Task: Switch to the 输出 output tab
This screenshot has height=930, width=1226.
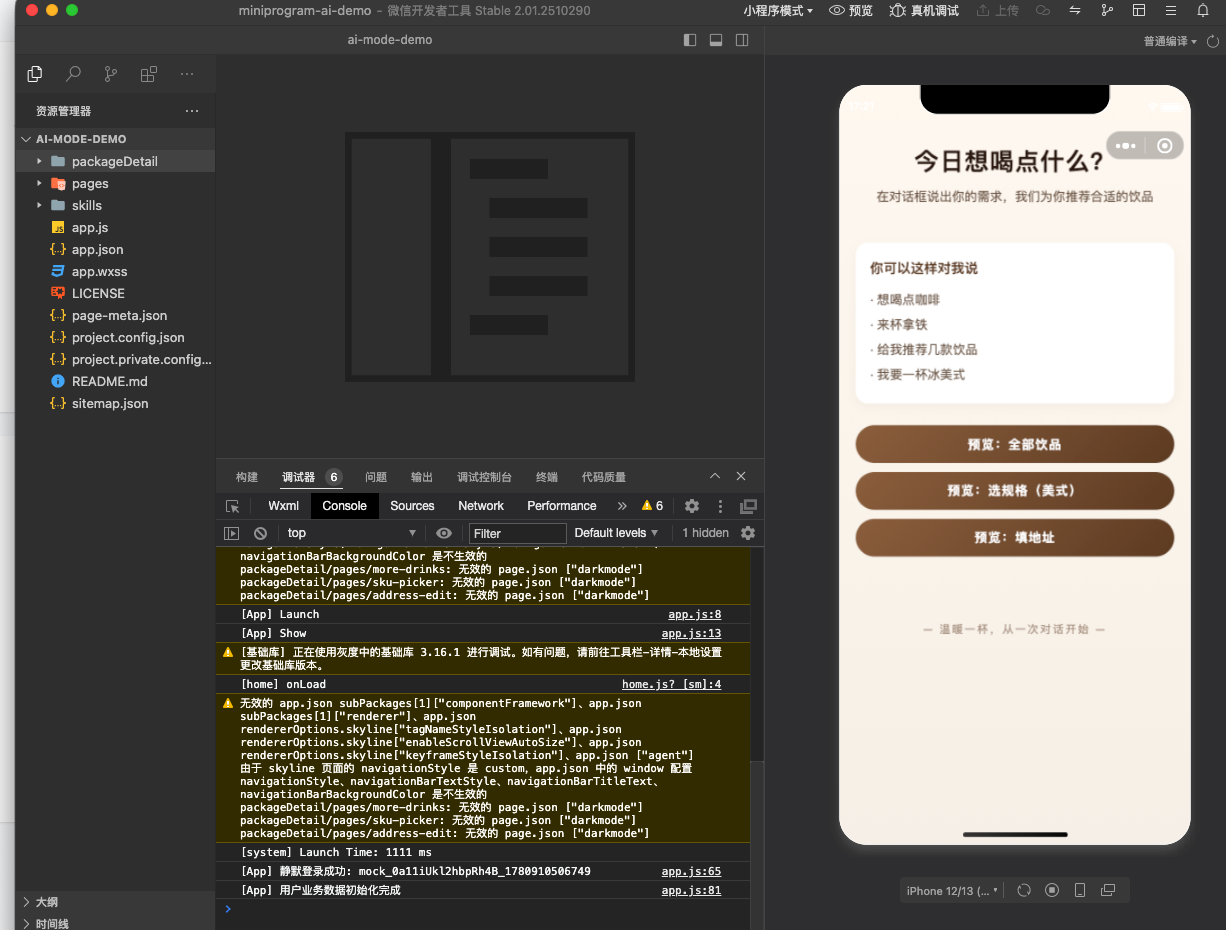Action: pyautogui.click(x=422, y=477)
